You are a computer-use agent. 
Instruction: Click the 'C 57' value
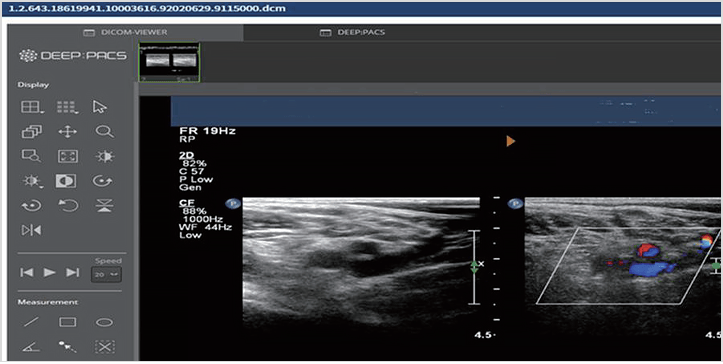pos(191,172)
